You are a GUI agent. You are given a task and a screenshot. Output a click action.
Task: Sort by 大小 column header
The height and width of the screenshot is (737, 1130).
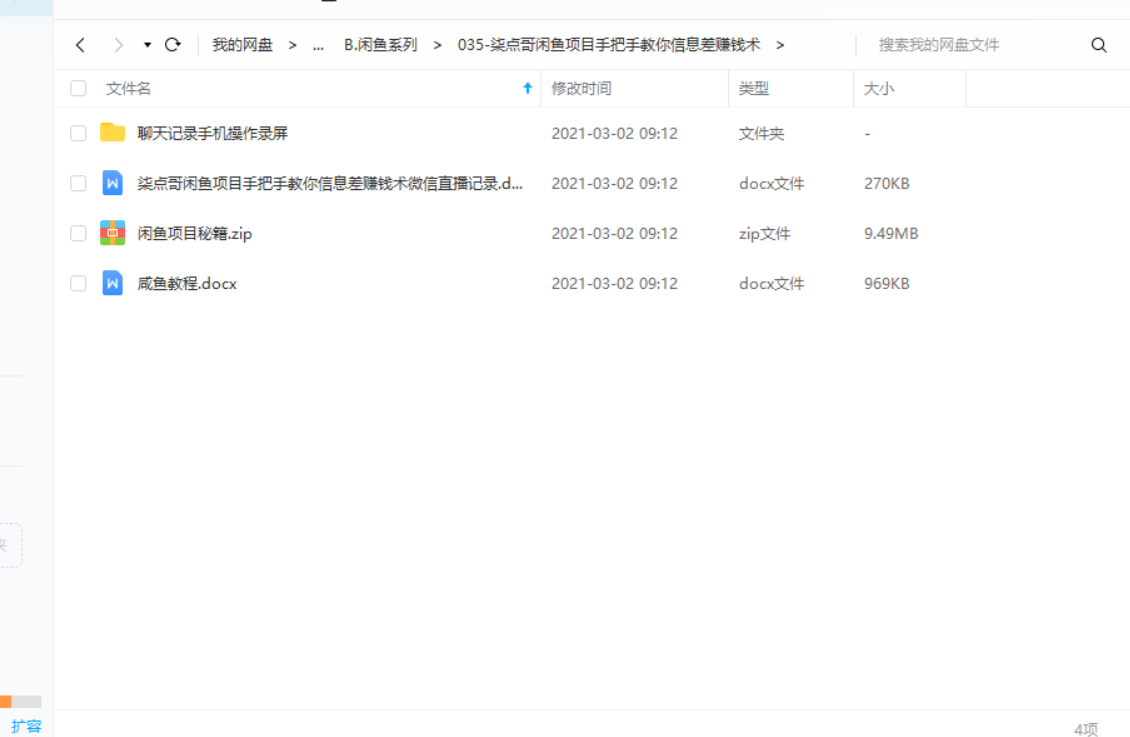click(878, 89)
